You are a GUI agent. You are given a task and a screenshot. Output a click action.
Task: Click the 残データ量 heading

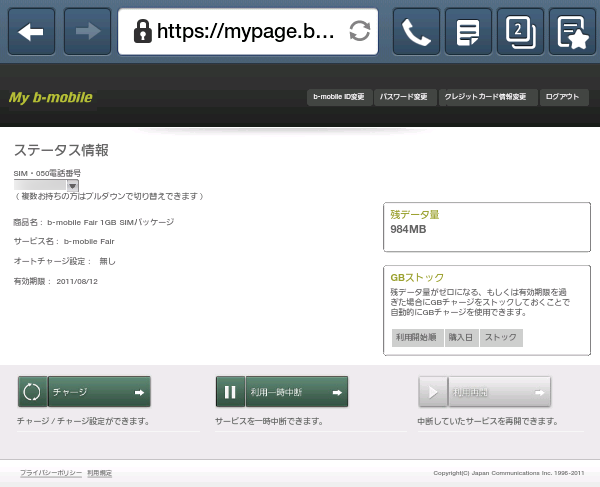(x=415, y=215)
